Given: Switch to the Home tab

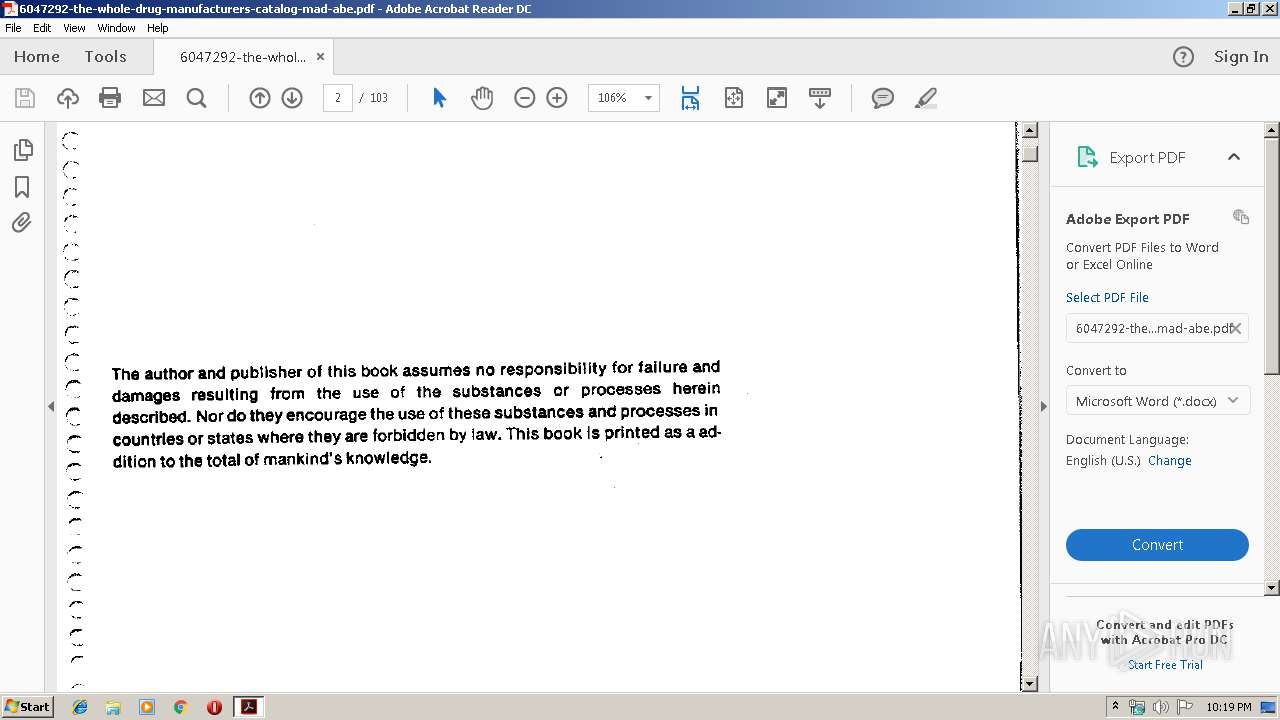Looking at the screenshot, I should [x=37, y=57].
